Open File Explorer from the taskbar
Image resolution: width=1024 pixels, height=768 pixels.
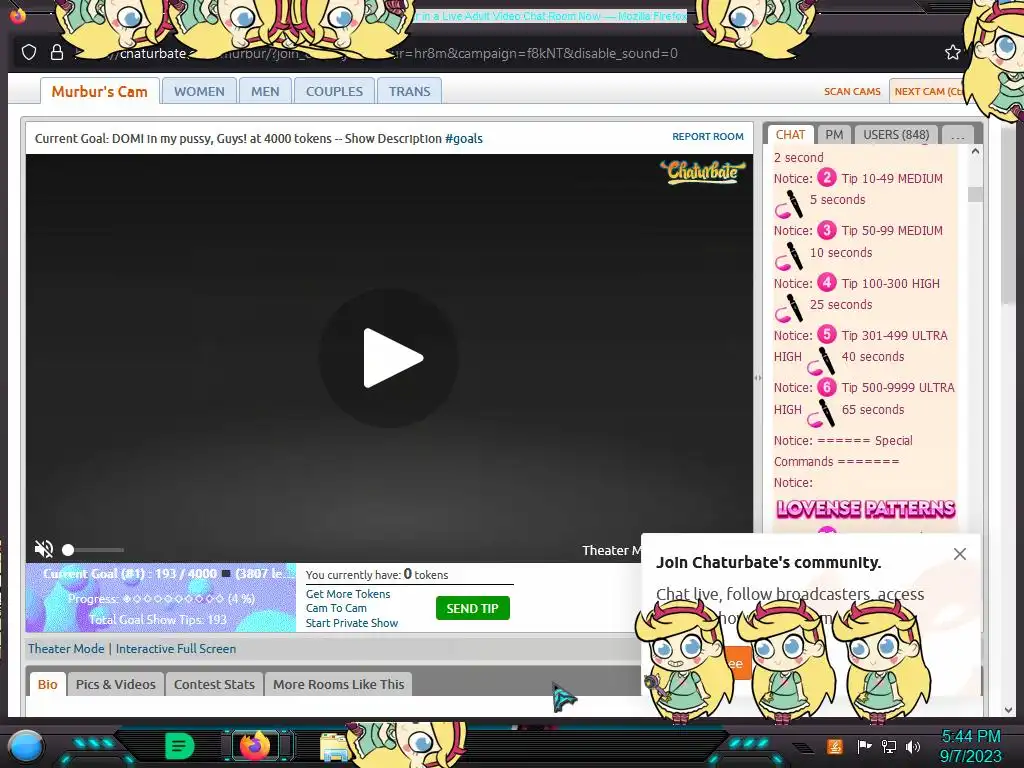pos(334,747)
